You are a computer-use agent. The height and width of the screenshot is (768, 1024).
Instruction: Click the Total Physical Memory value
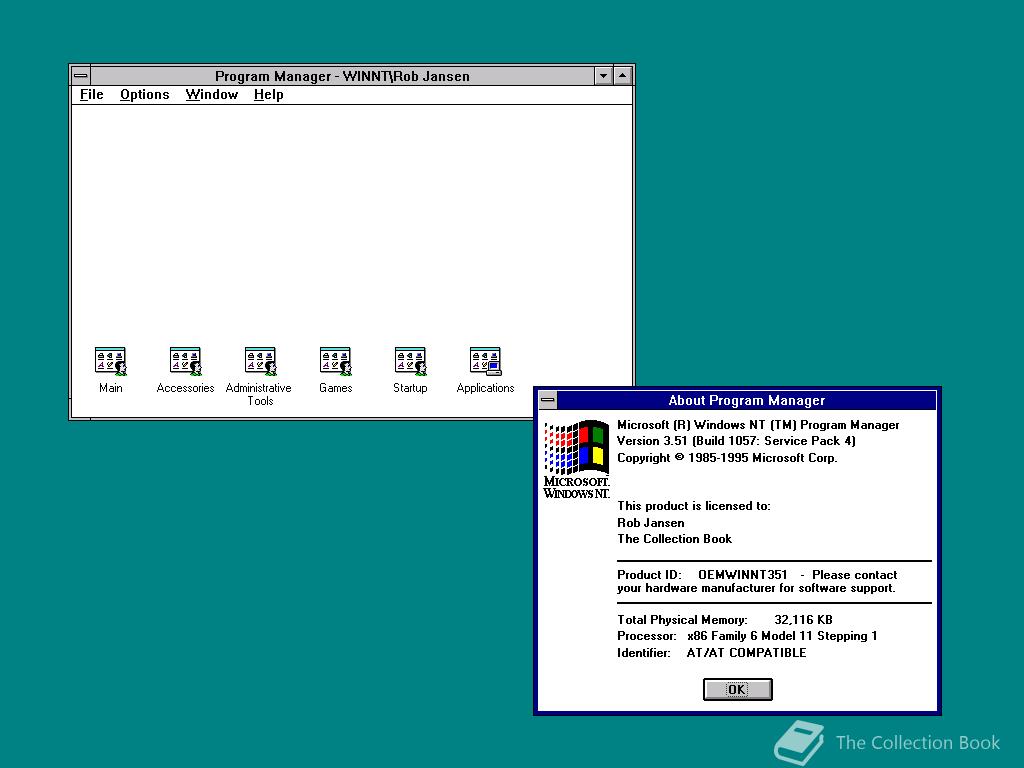(802, 619)
